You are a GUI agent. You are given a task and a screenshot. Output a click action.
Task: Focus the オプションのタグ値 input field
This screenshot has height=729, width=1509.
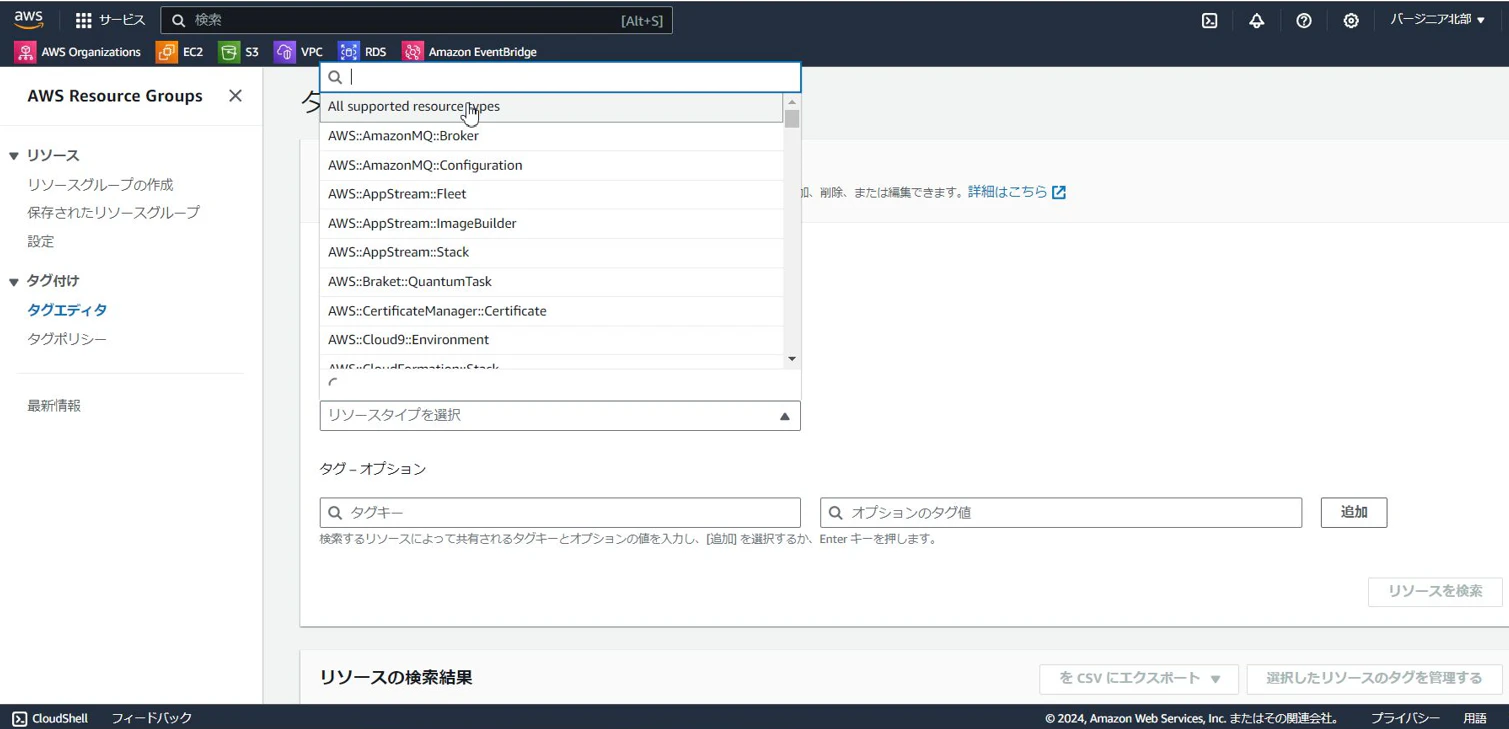point(1061,513)
